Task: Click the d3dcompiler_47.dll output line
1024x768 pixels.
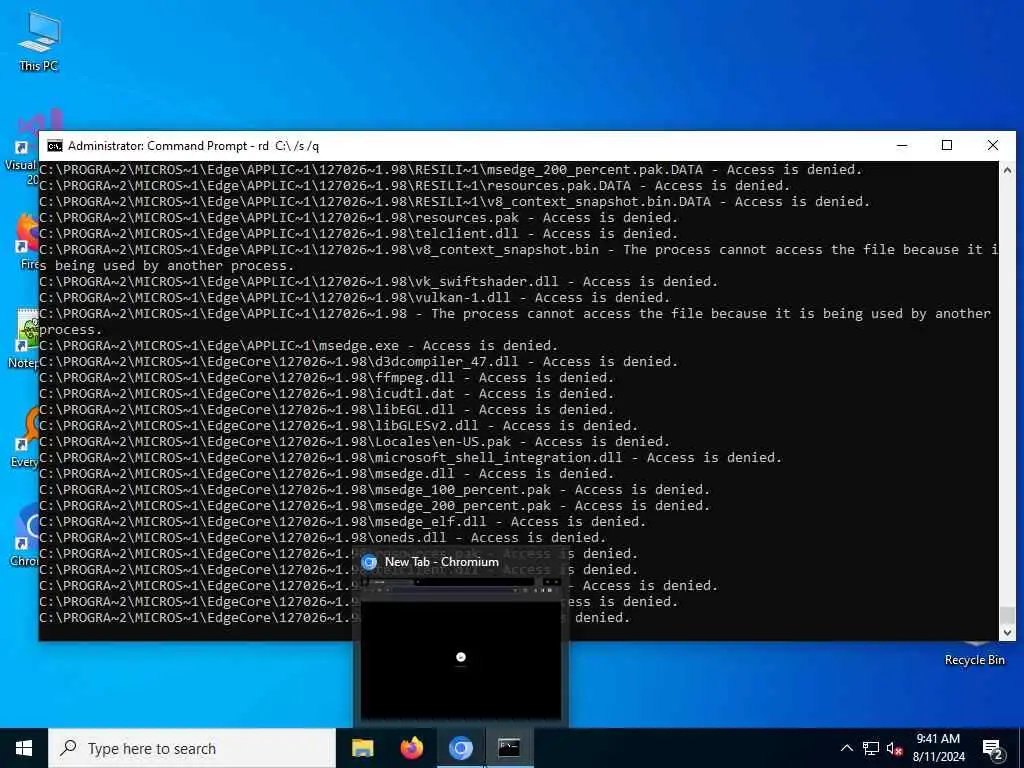Action: point(359,362)
